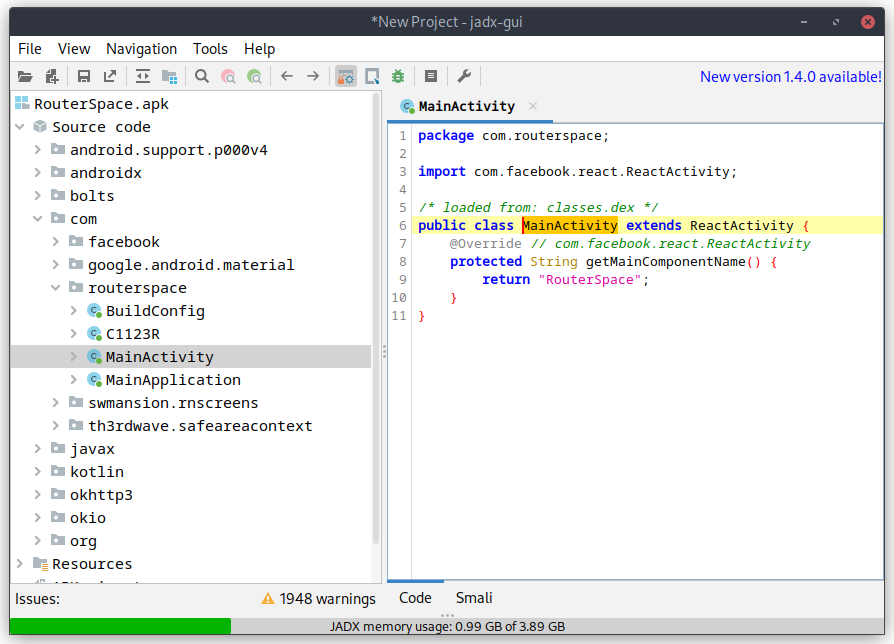Image resolution: width=894 pixels, height=644 pixels.
Task: Select MainApplication class in tree
Action: [173, 380]
